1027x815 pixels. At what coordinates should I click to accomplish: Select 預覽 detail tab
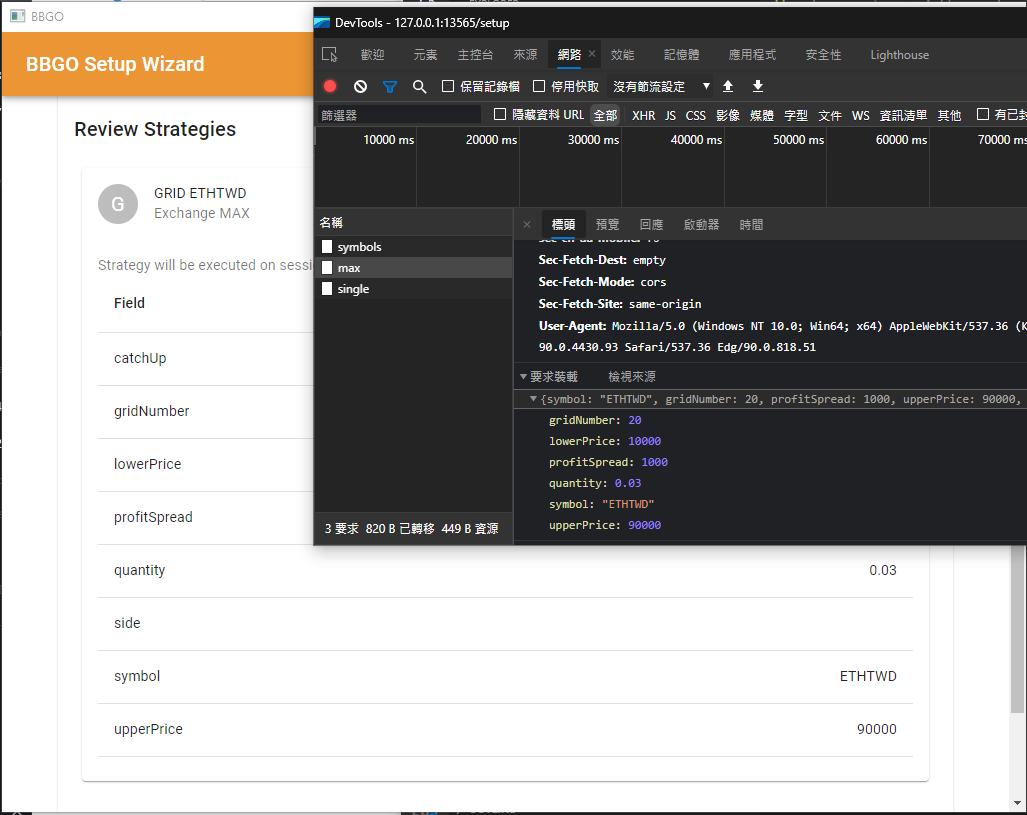pos(607,225)
